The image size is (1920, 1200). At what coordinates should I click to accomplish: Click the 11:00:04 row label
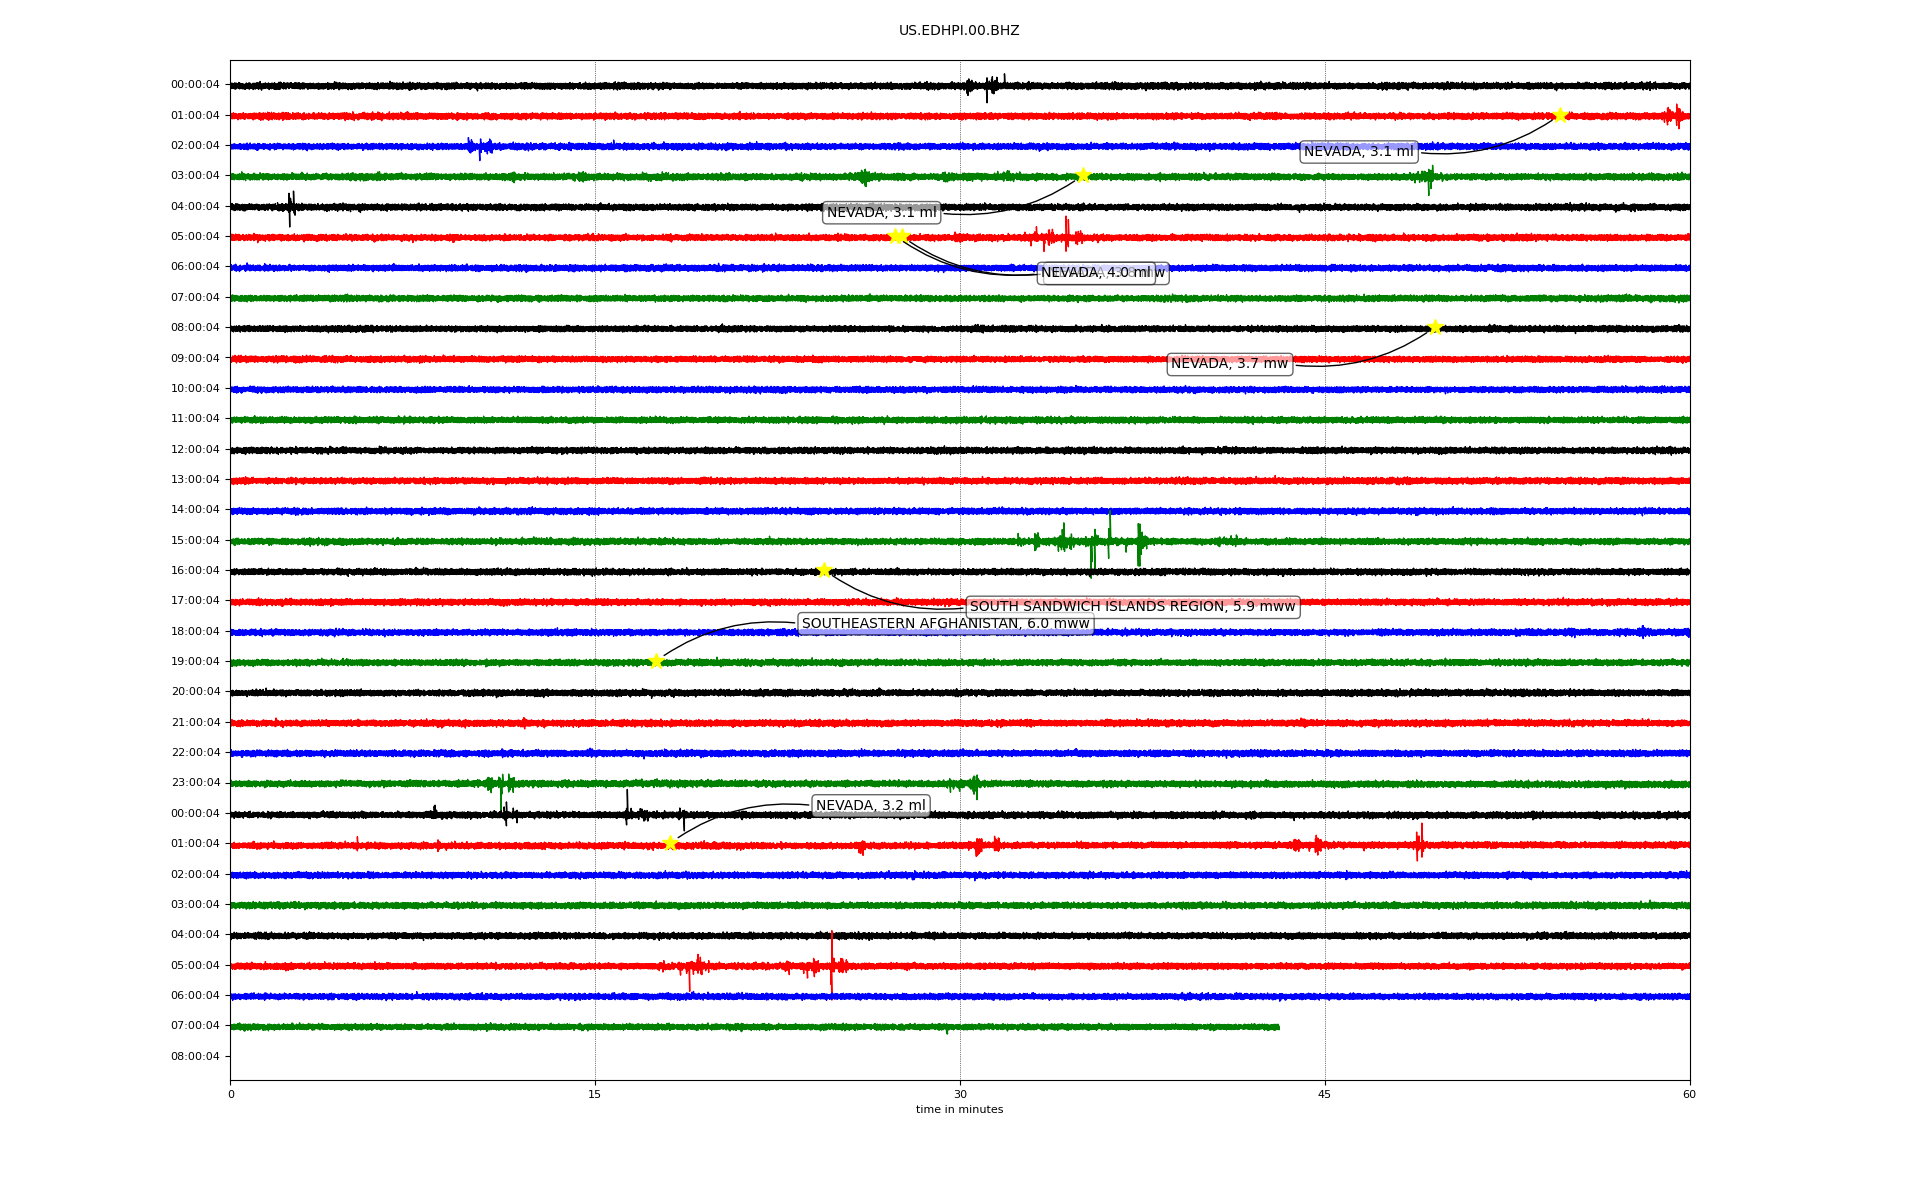coord(195,419)
